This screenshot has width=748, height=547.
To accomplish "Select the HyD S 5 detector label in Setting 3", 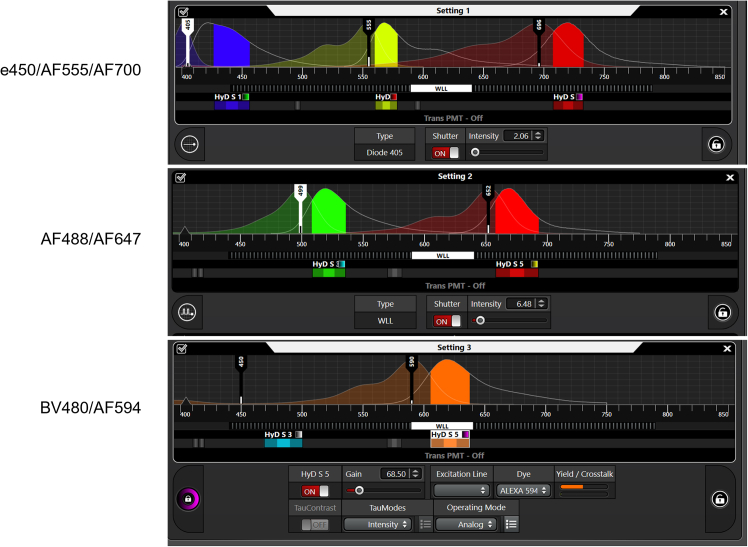I will 445,435.
